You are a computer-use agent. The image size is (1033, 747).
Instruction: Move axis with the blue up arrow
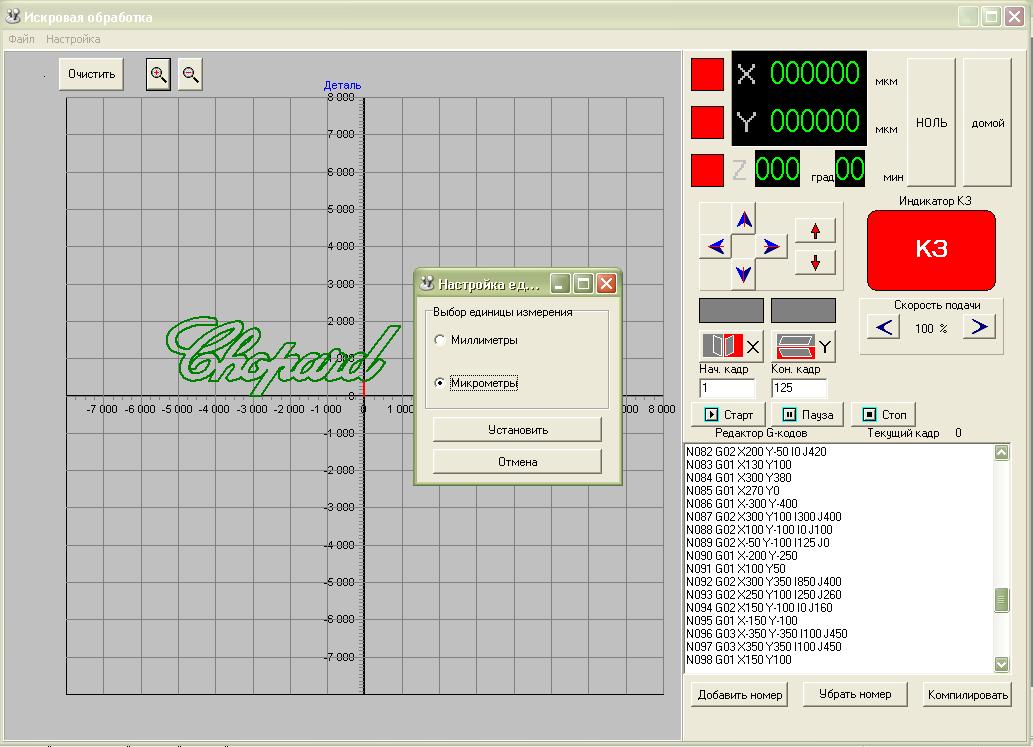(744, 219)
